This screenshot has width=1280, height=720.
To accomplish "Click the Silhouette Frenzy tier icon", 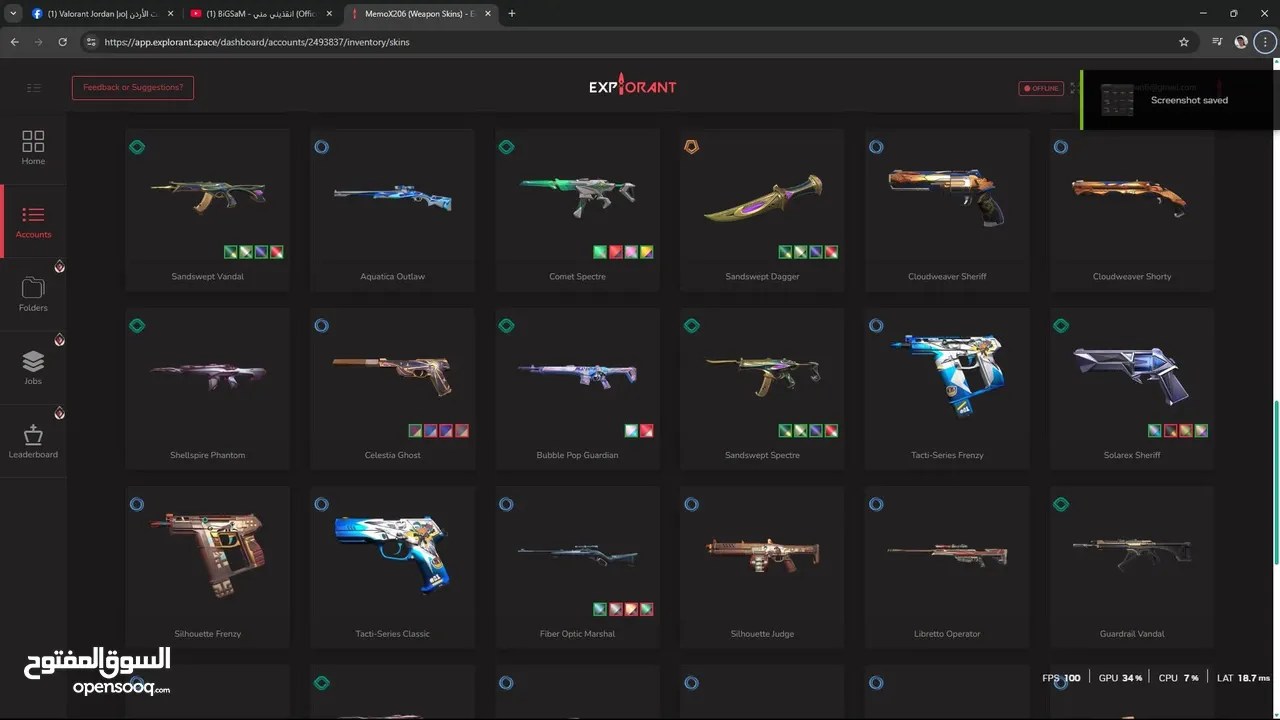I will [137, 505].
